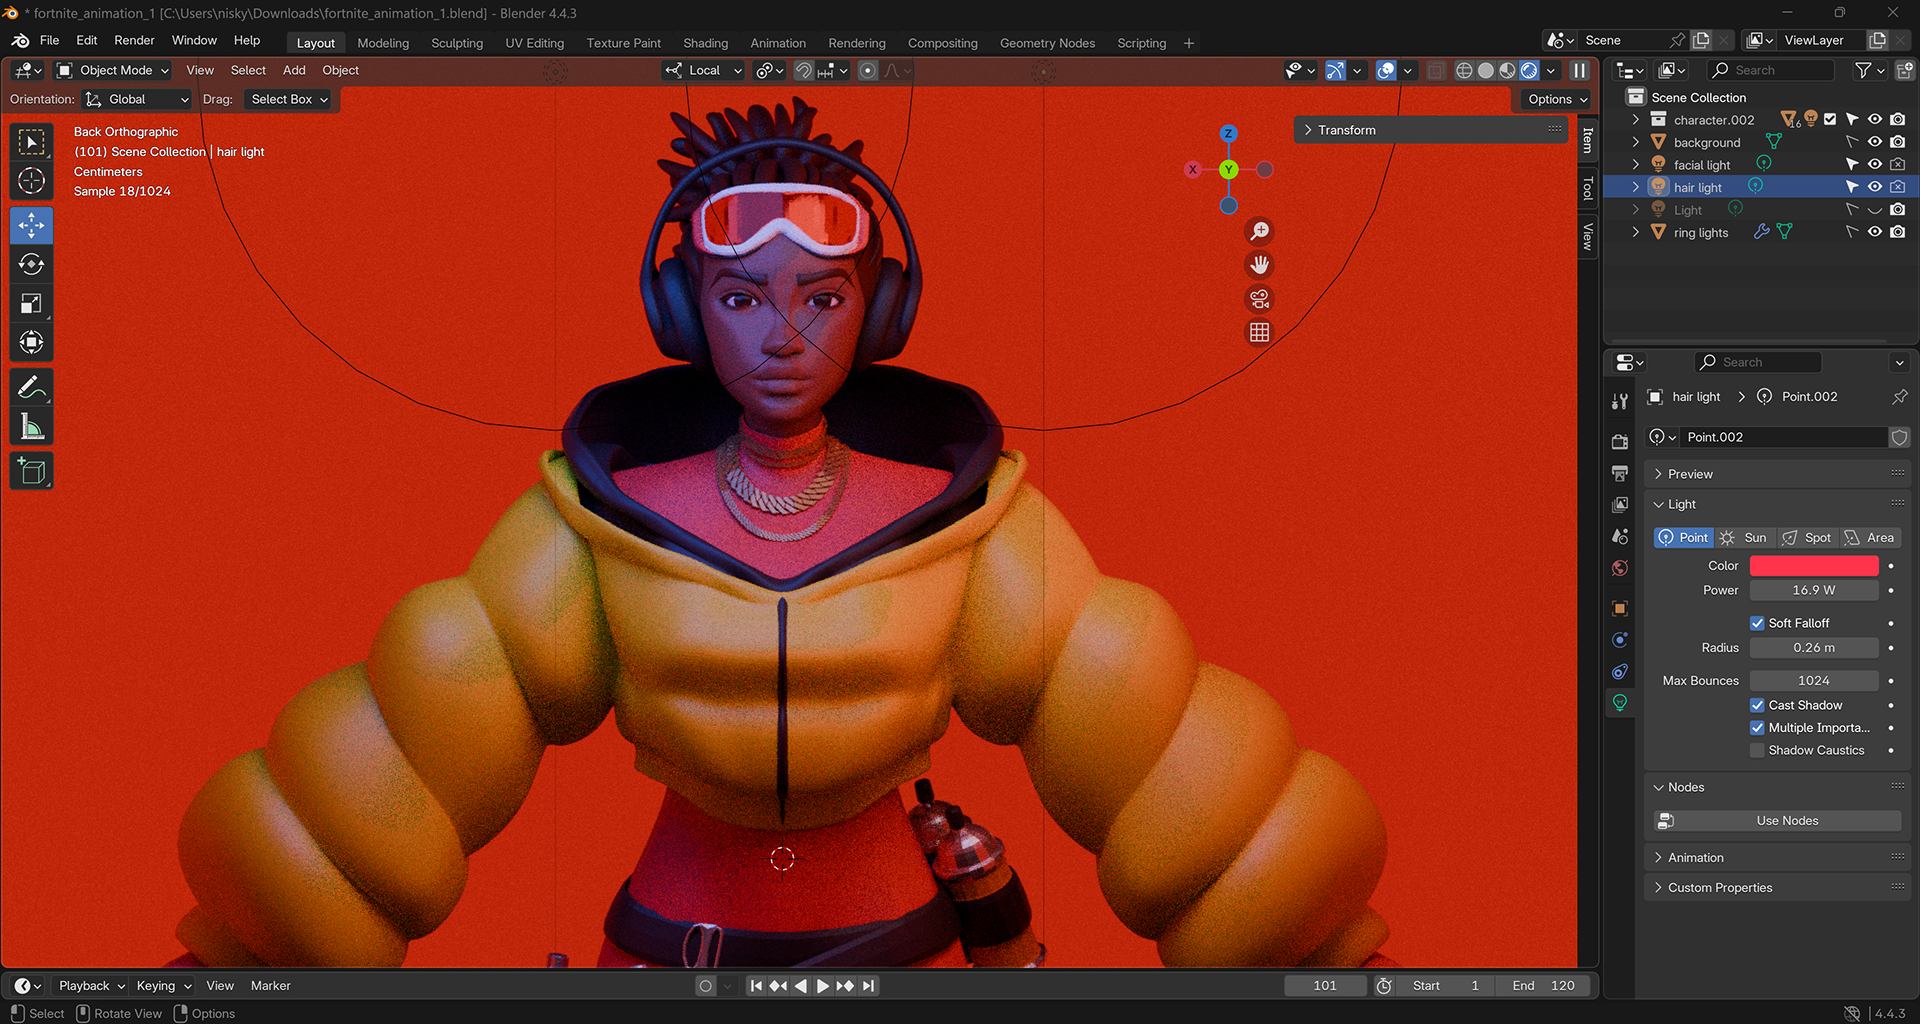Expand the Transform panel
Screen dimensions: 1920x1024
(1430, 130)
